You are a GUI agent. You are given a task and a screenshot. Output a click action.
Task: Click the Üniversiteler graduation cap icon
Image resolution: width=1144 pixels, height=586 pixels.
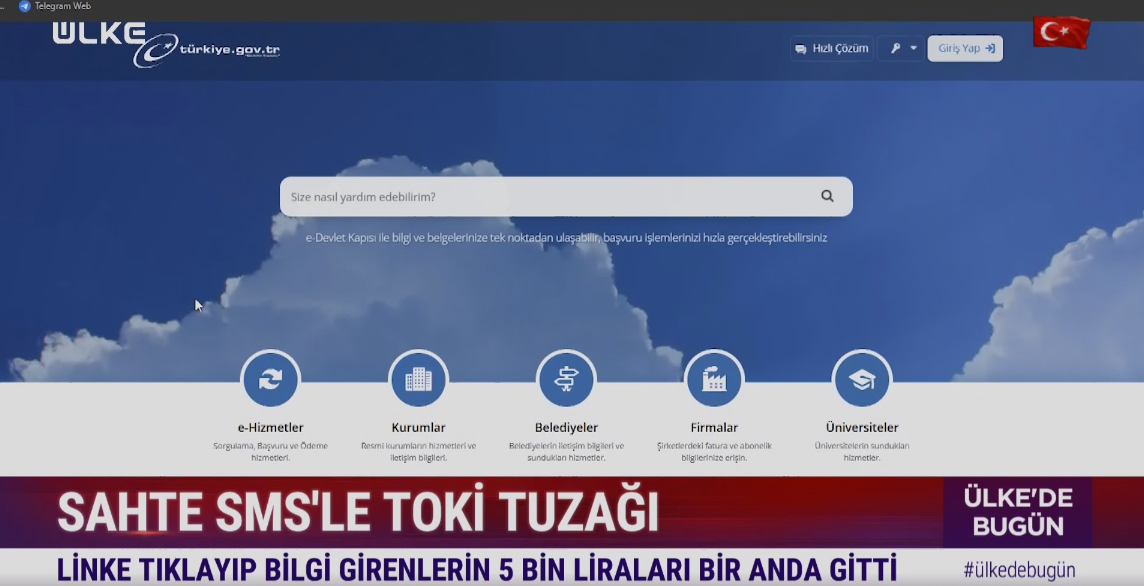(x=861, y=380)
